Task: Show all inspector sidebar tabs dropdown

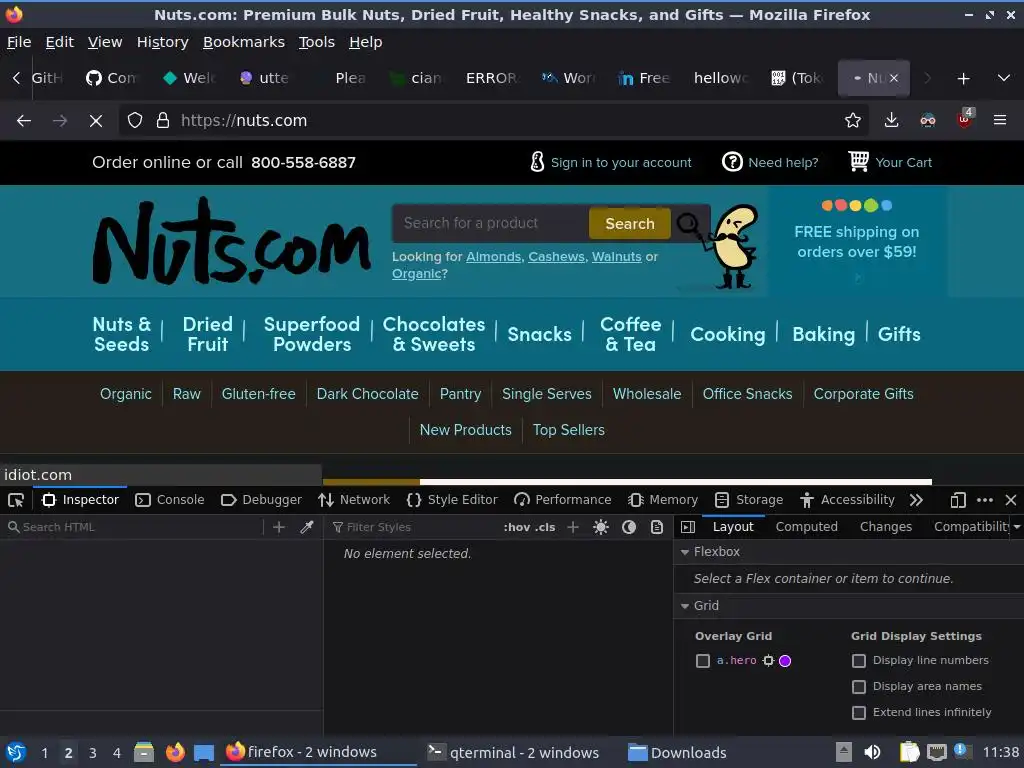Action: pos(1017,527)
